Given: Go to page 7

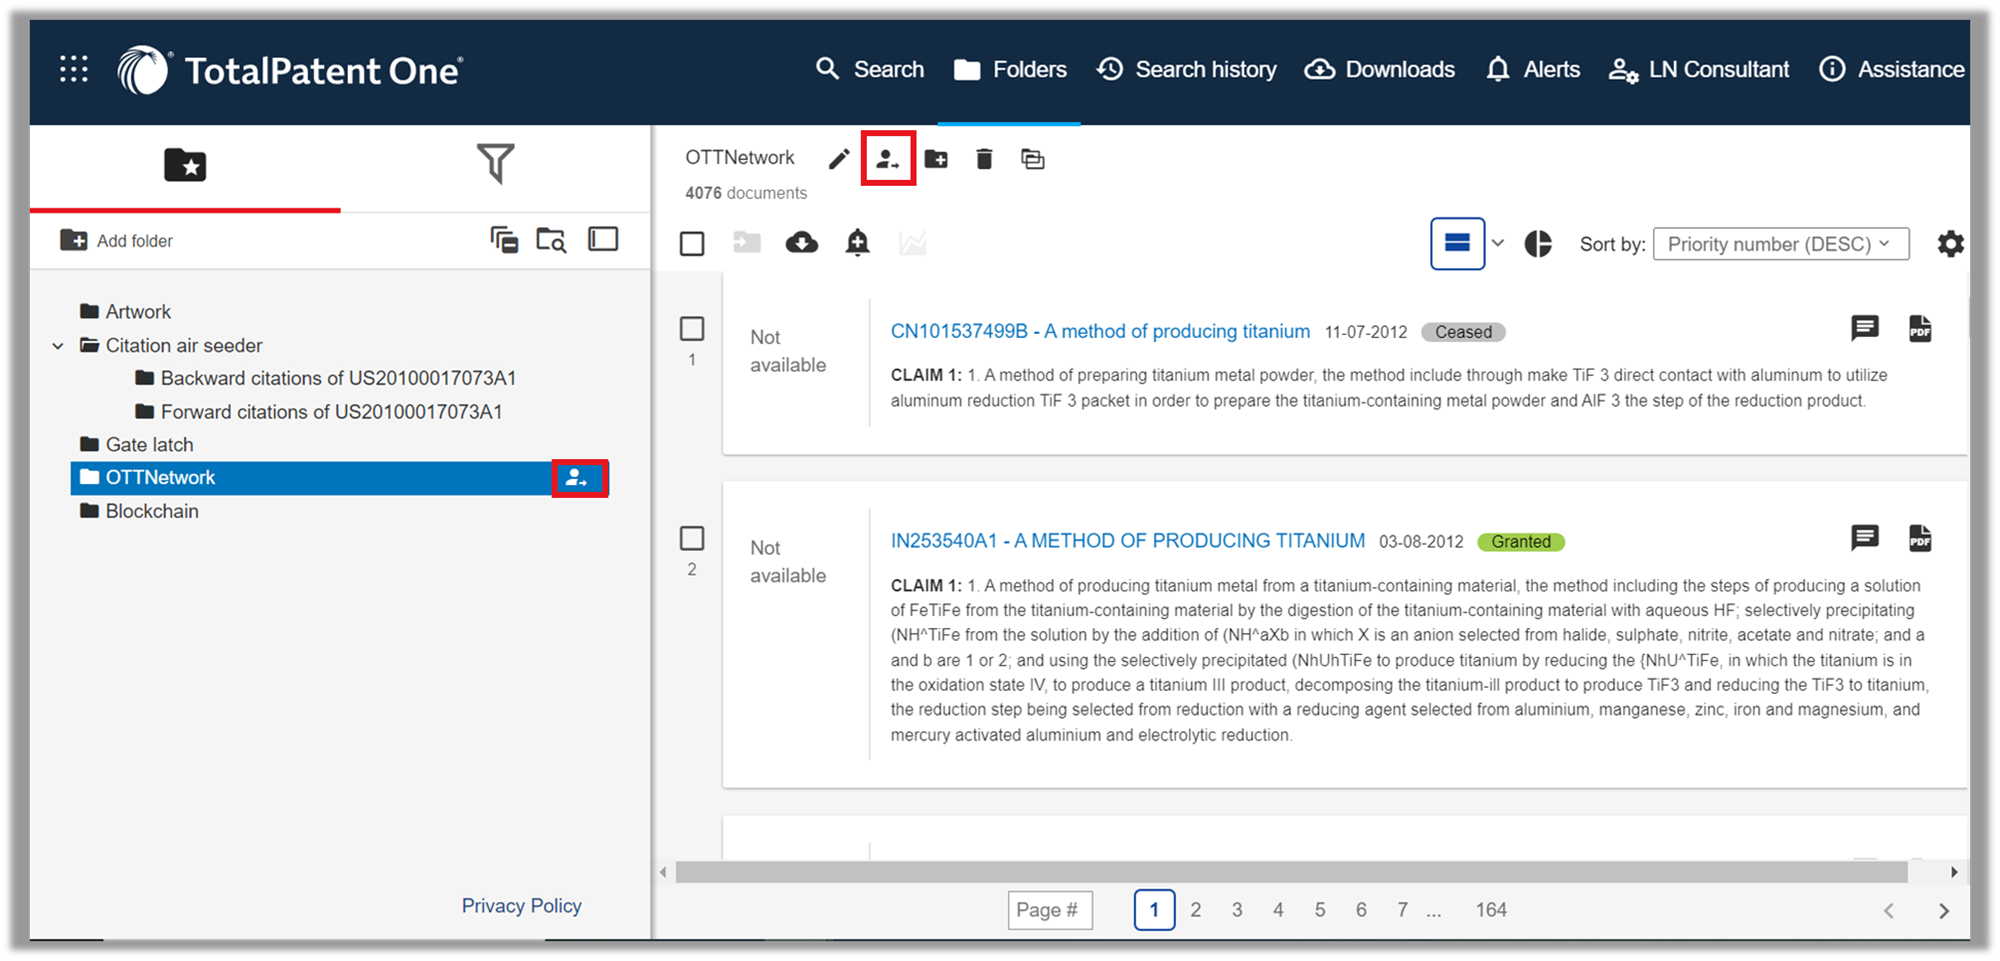Looking at the screenshot, I should [1402, 910].
